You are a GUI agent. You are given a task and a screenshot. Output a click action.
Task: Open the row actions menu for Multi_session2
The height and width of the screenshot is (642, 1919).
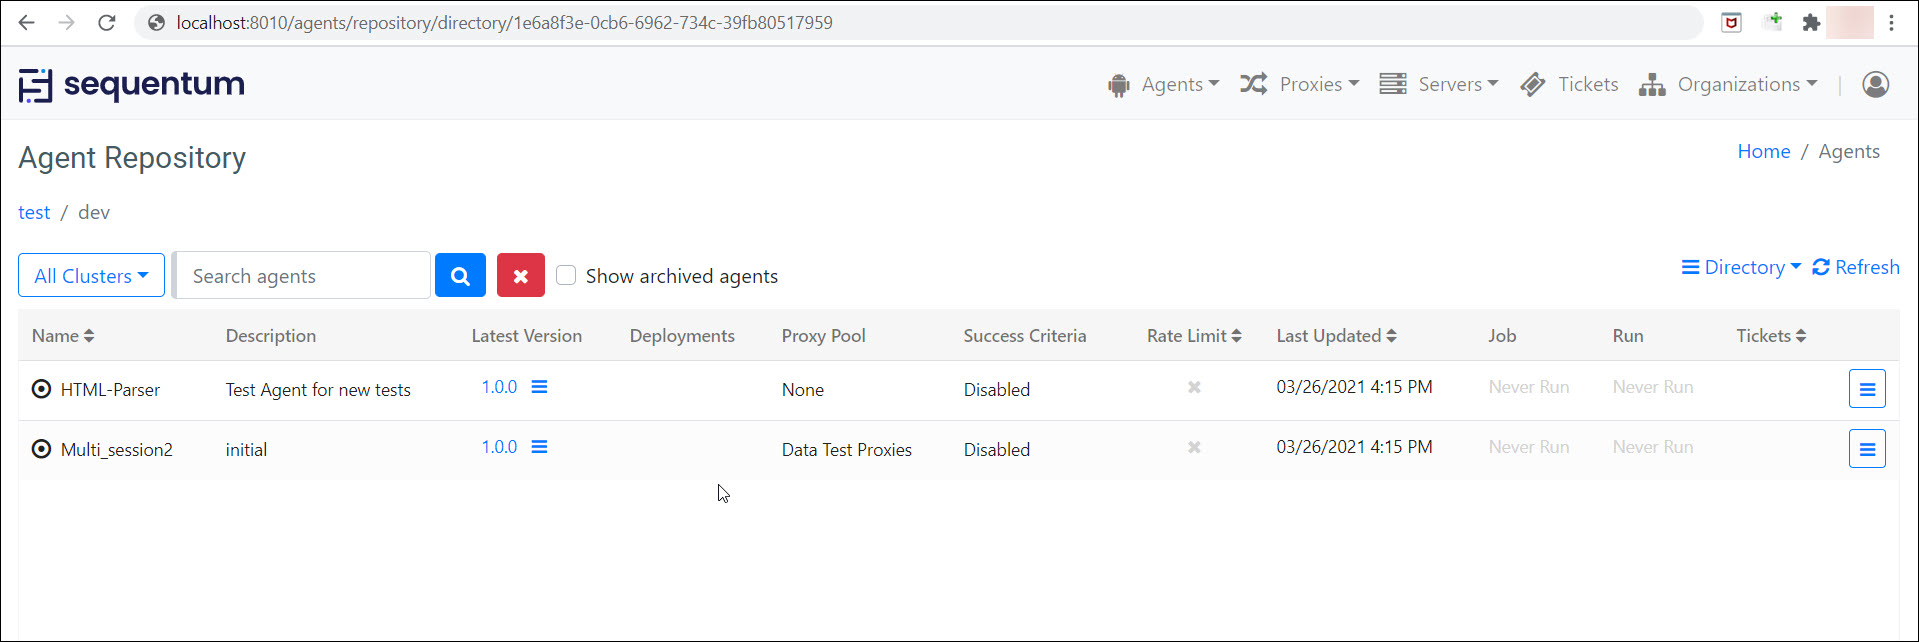click(1867, 449)
